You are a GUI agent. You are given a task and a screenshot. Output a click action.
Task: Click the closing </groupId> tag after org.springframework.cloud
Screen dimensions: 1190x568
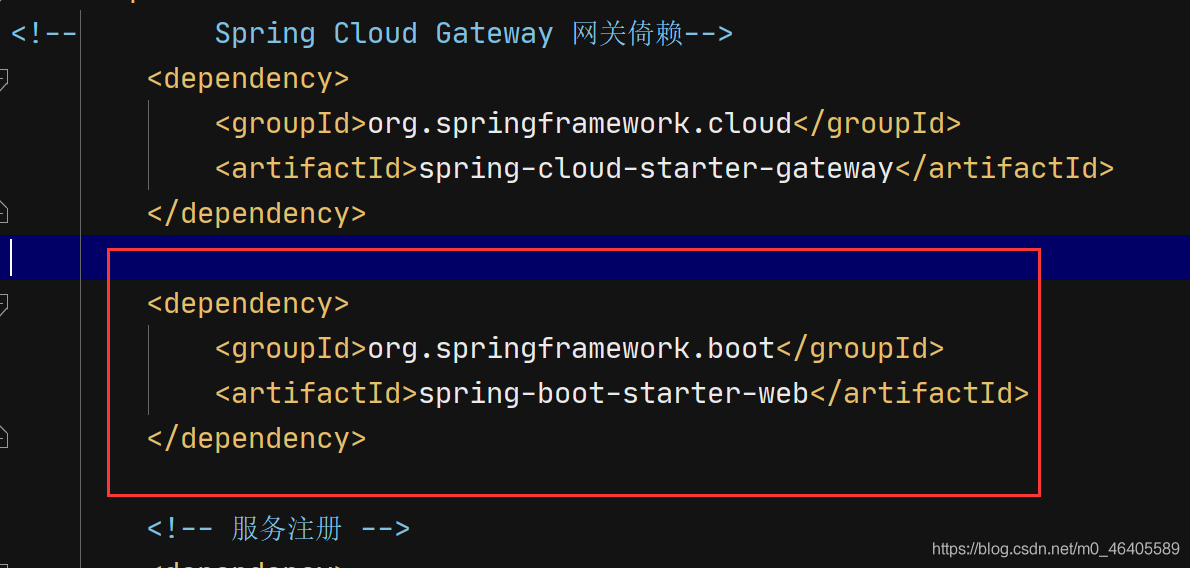[877, 124]
